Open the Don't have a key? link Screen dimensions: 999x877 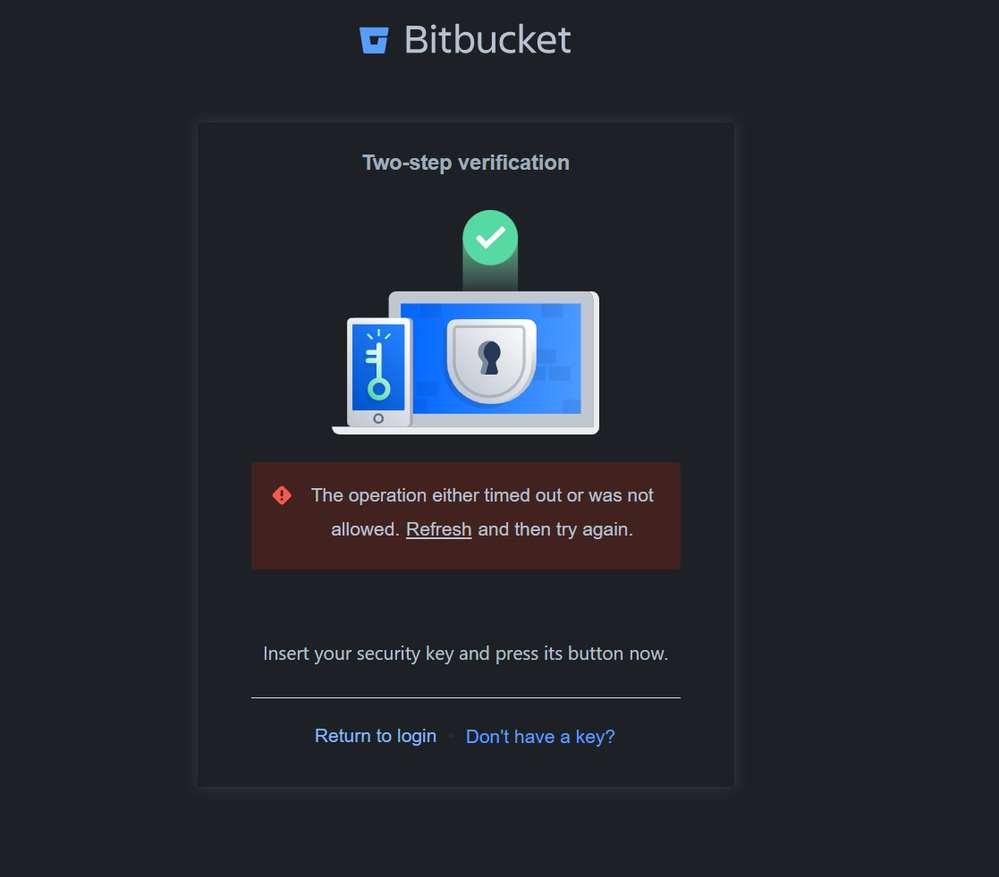(x=540, y=736)
